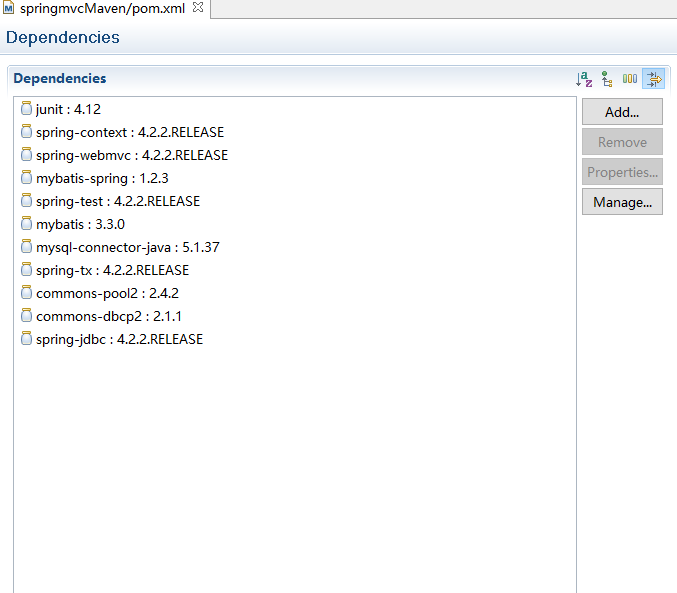The image size is (677, 593).
Task: Click jar icon next to mysql-connector-java
Action: point(26,246)
